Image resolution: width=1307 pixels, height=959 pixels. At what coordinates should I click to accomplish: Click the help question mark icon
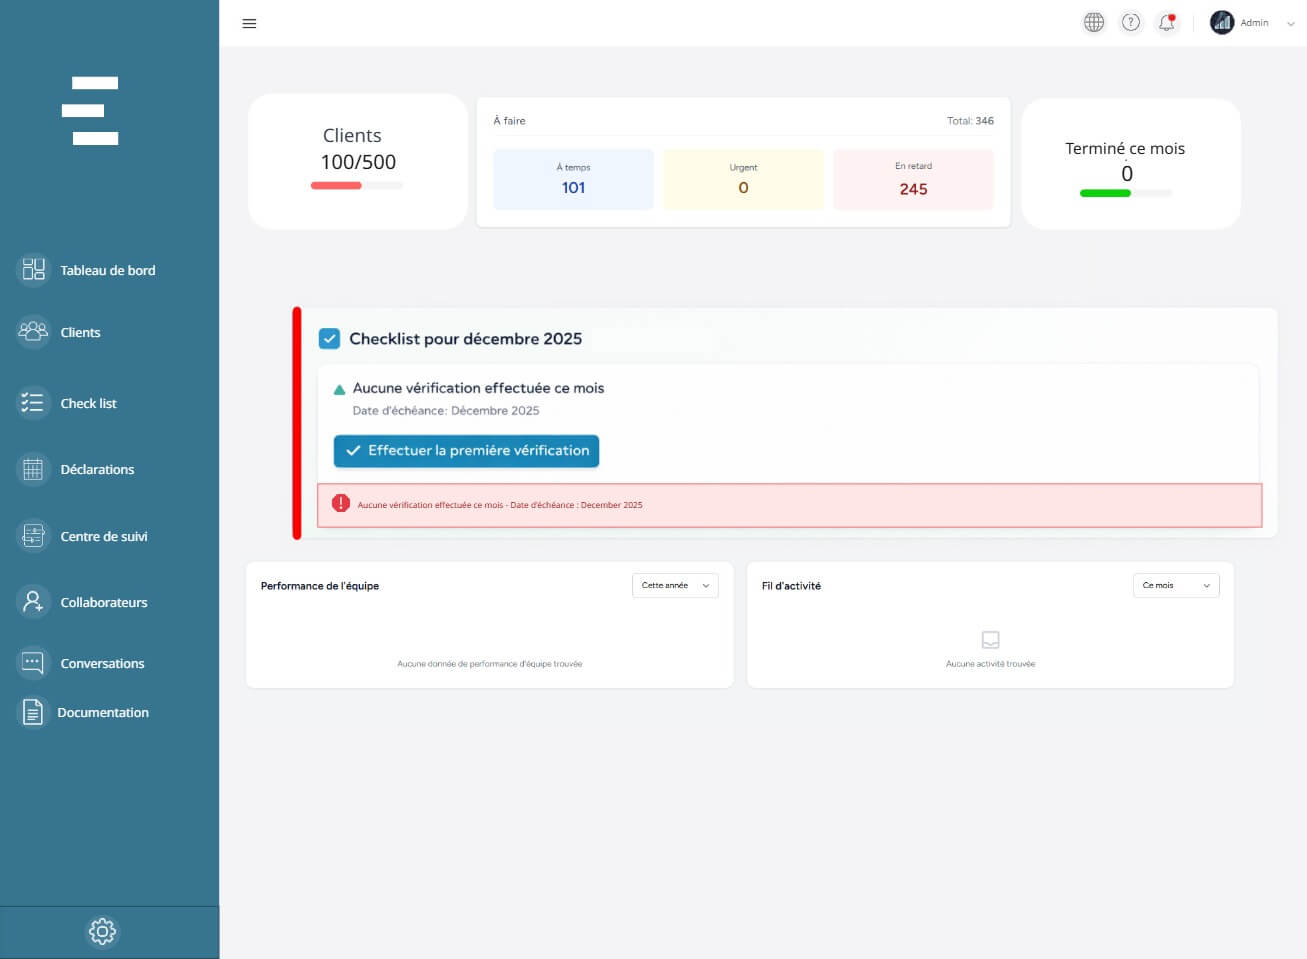click(1130, 22)
